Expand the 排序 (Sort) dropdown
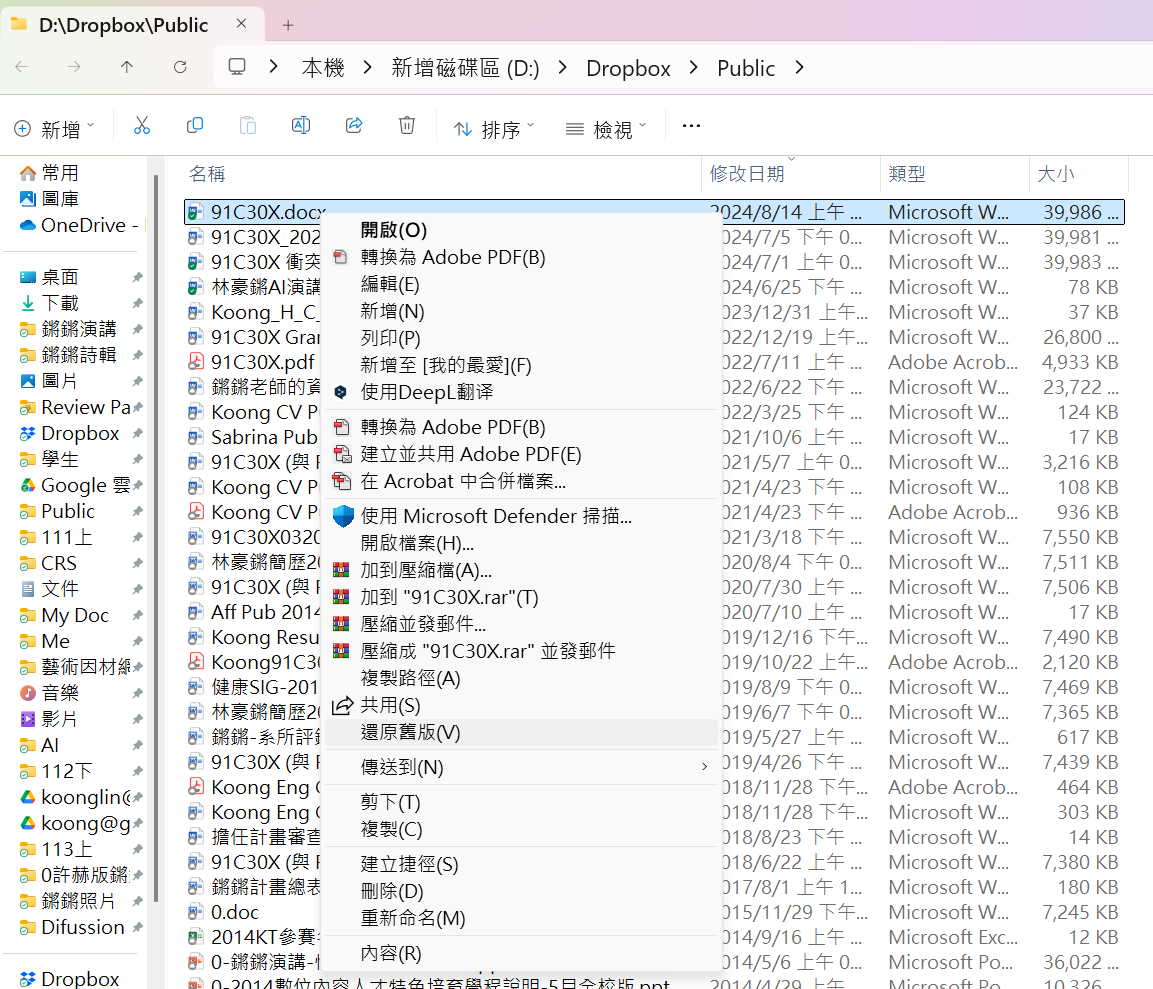 (x=494, y=129)
